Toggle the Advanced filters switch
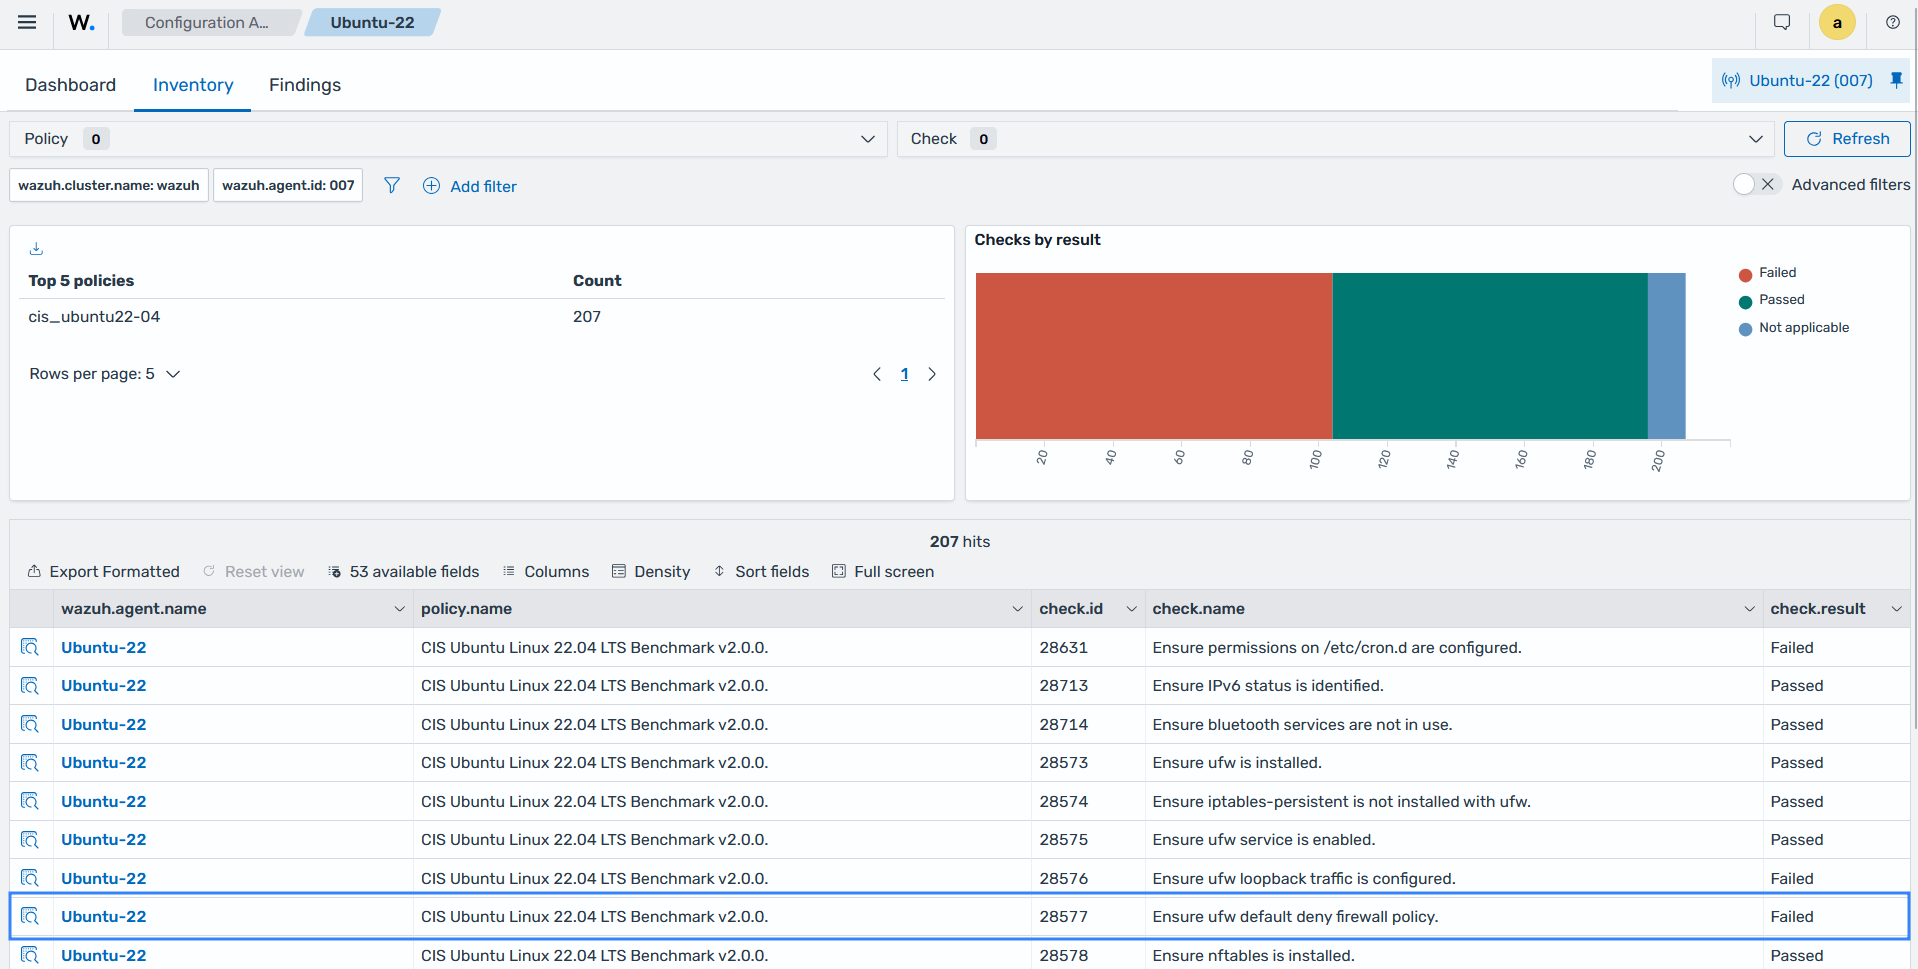The width and height of the screenshot is (1918, 969). 1757,184
